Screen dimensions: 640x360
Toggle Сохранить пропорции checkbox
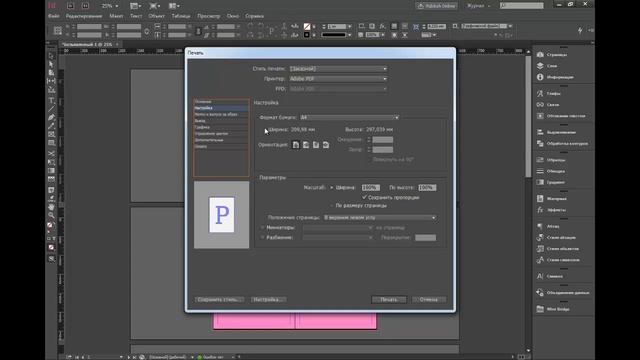391,197
